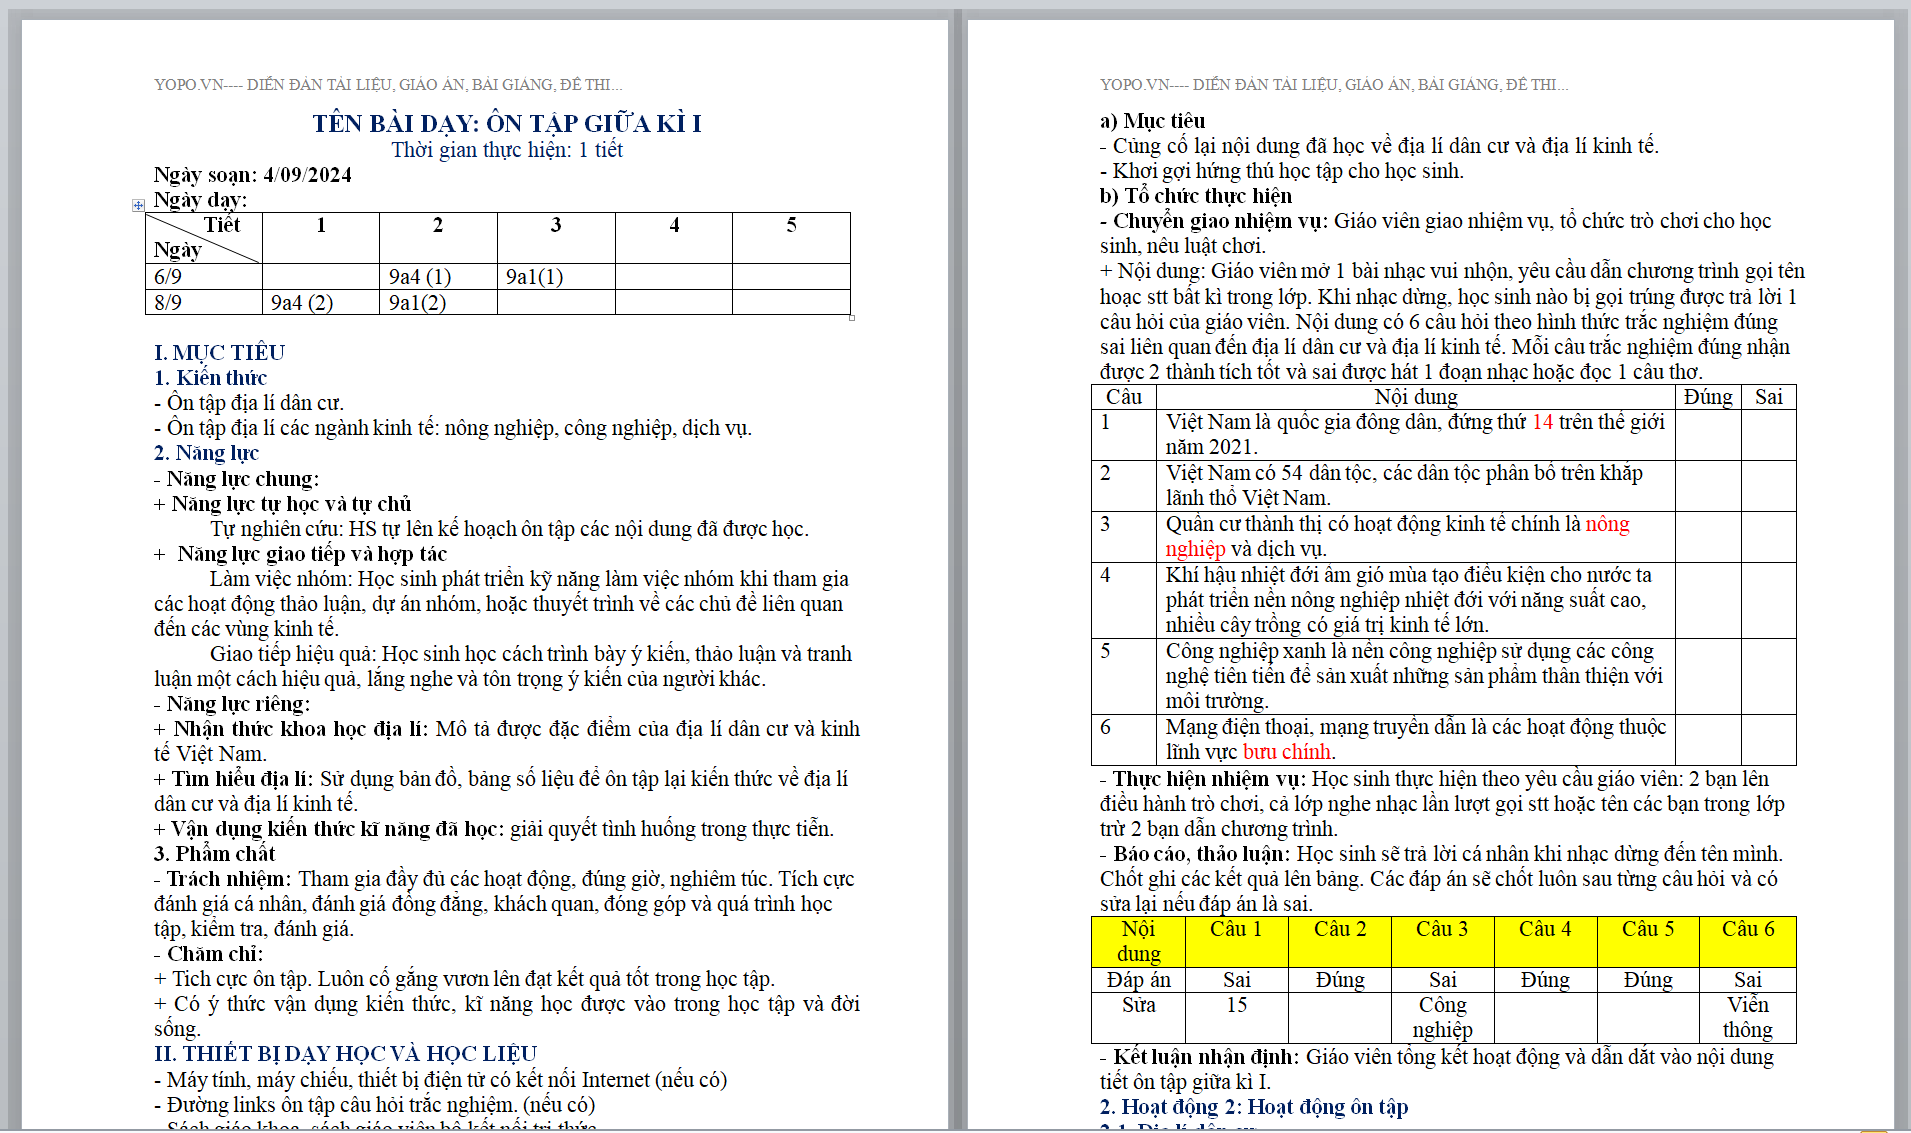Click the "9a4 (2)" table cell
The image size is (1911, 1133).
(x=321, y=302)
